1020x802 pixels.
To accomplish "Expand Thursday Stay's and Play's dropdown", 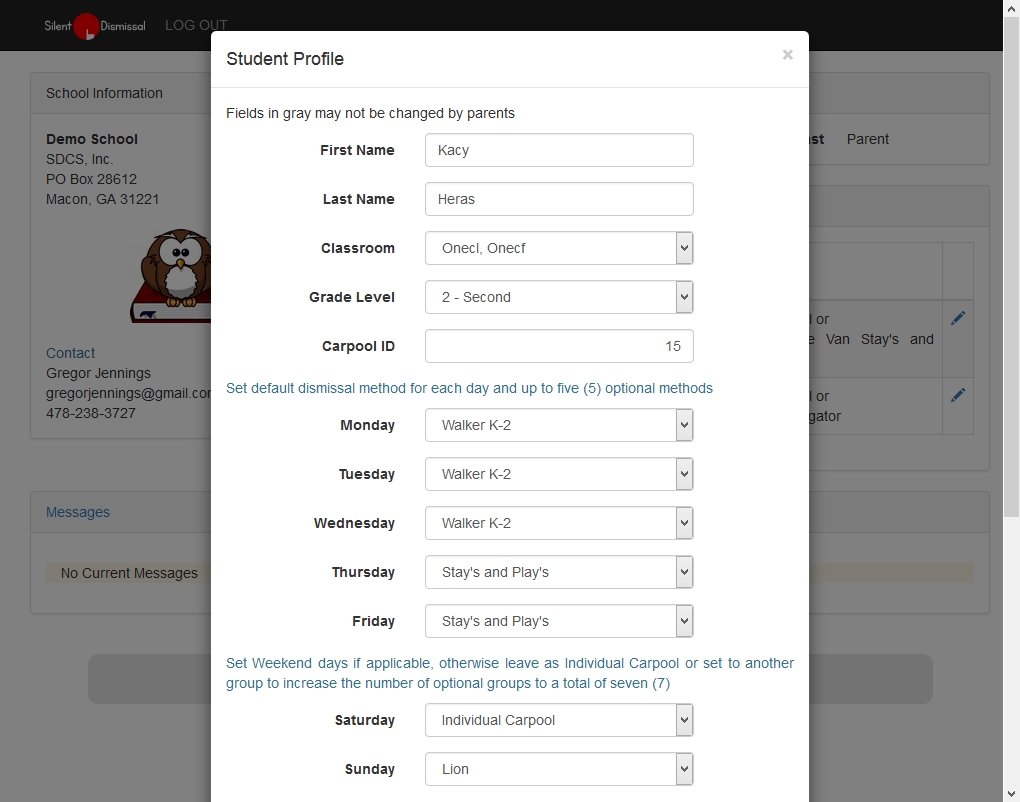I will click(559, 572).
